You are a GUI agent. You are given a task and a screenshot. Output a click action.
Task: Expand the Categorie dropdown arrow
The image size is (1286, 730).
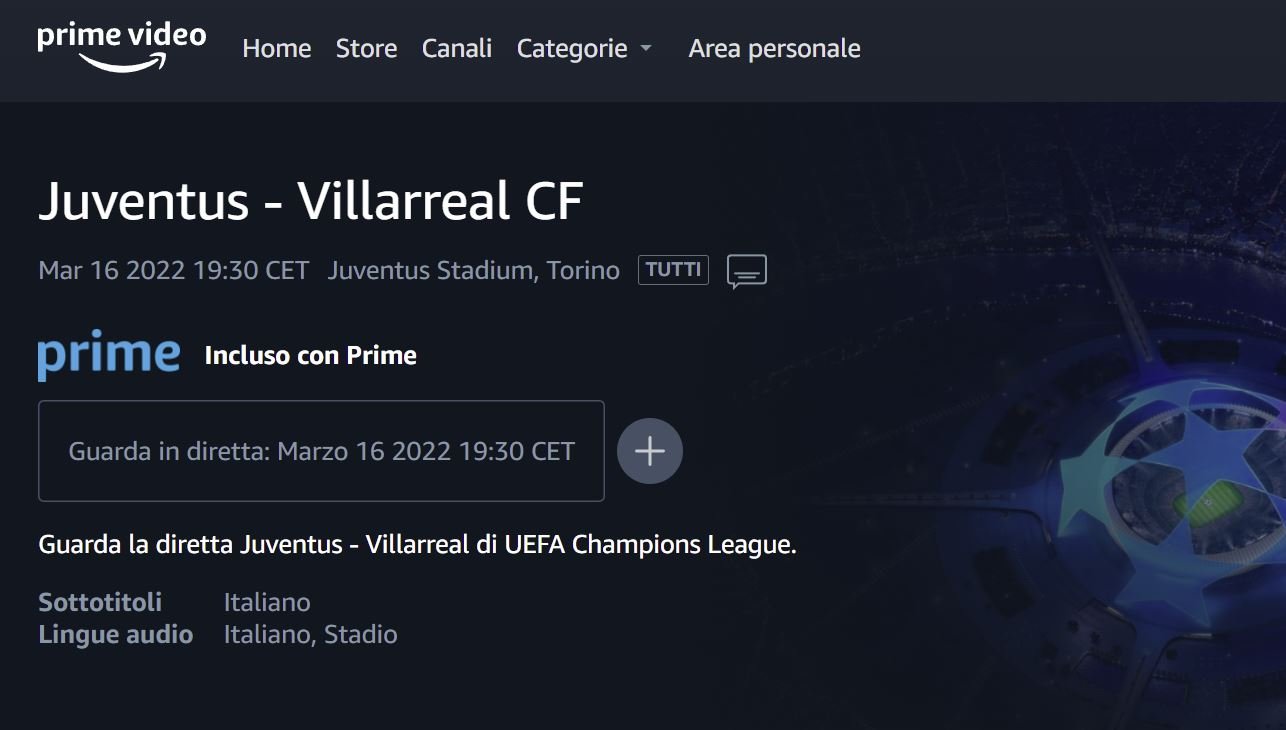coord(646,49)
